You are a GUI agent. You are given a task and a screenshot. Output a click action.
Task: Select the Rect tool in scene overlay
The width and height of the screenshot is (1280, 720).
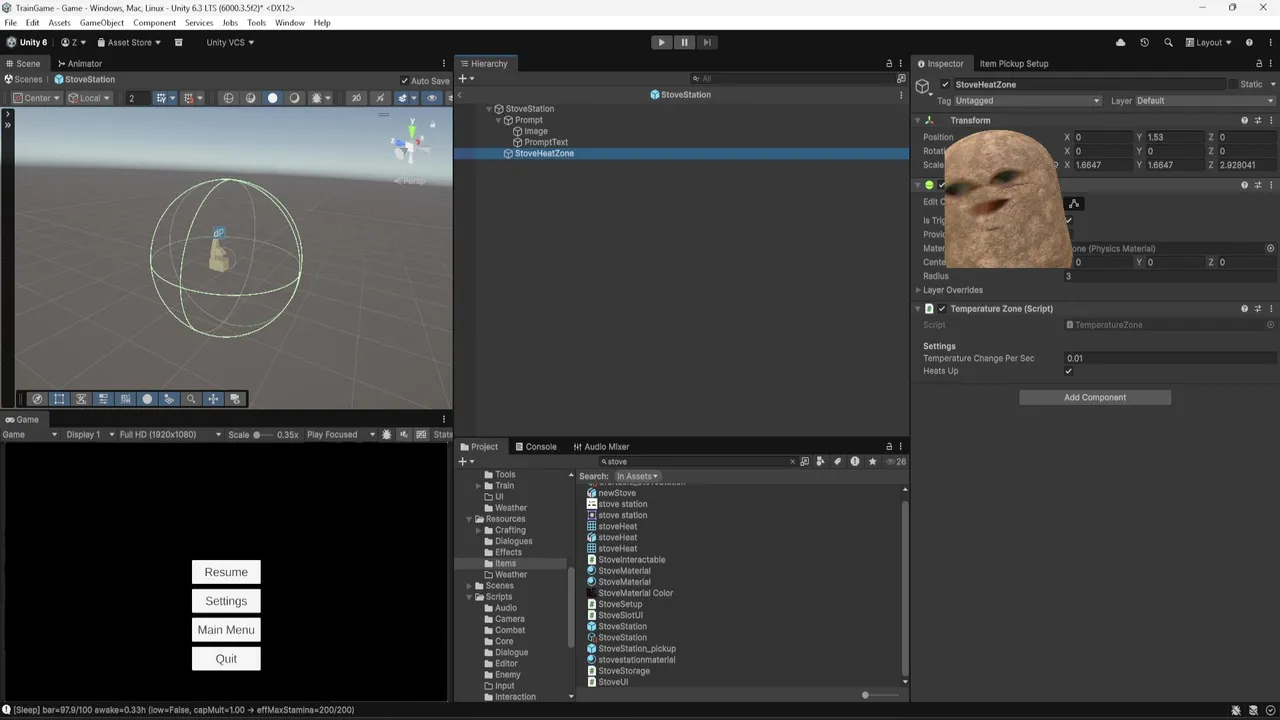[x=59, y=399]
